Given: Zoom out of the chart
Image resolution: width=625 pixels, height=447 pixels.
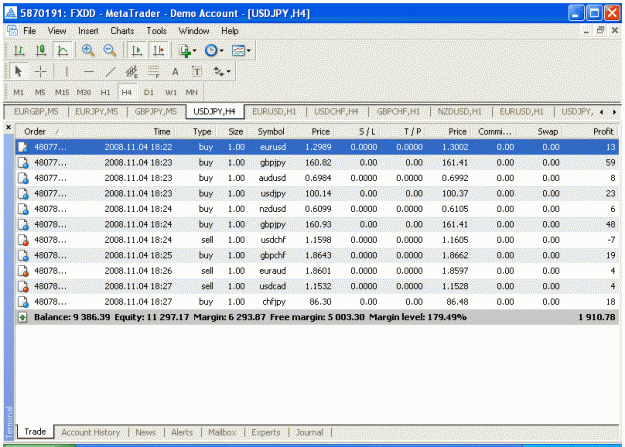Looking at the screenshot, I should [x=109, y=51].
